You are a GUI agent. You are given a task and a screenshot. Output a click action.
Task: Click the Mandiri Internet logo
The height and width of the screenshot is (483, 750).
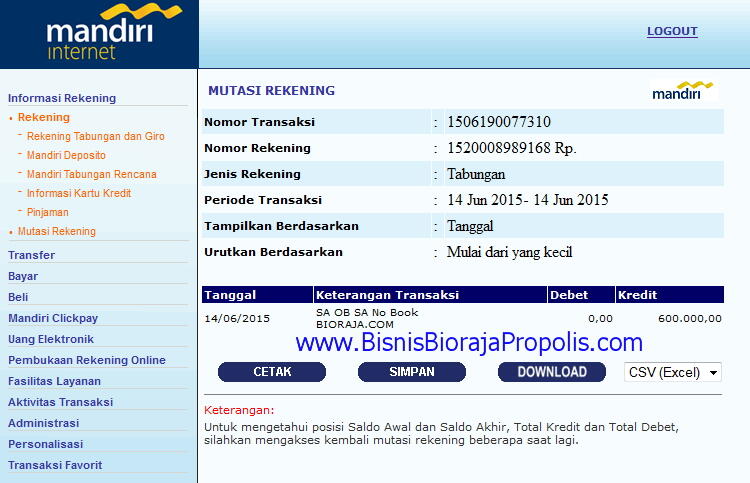click(114, 32)
